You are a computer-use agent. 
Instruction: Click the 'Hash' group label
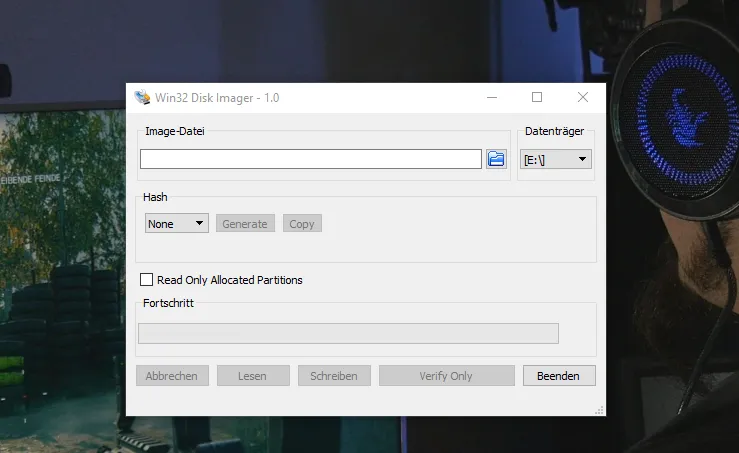click(x=155, y=197)
